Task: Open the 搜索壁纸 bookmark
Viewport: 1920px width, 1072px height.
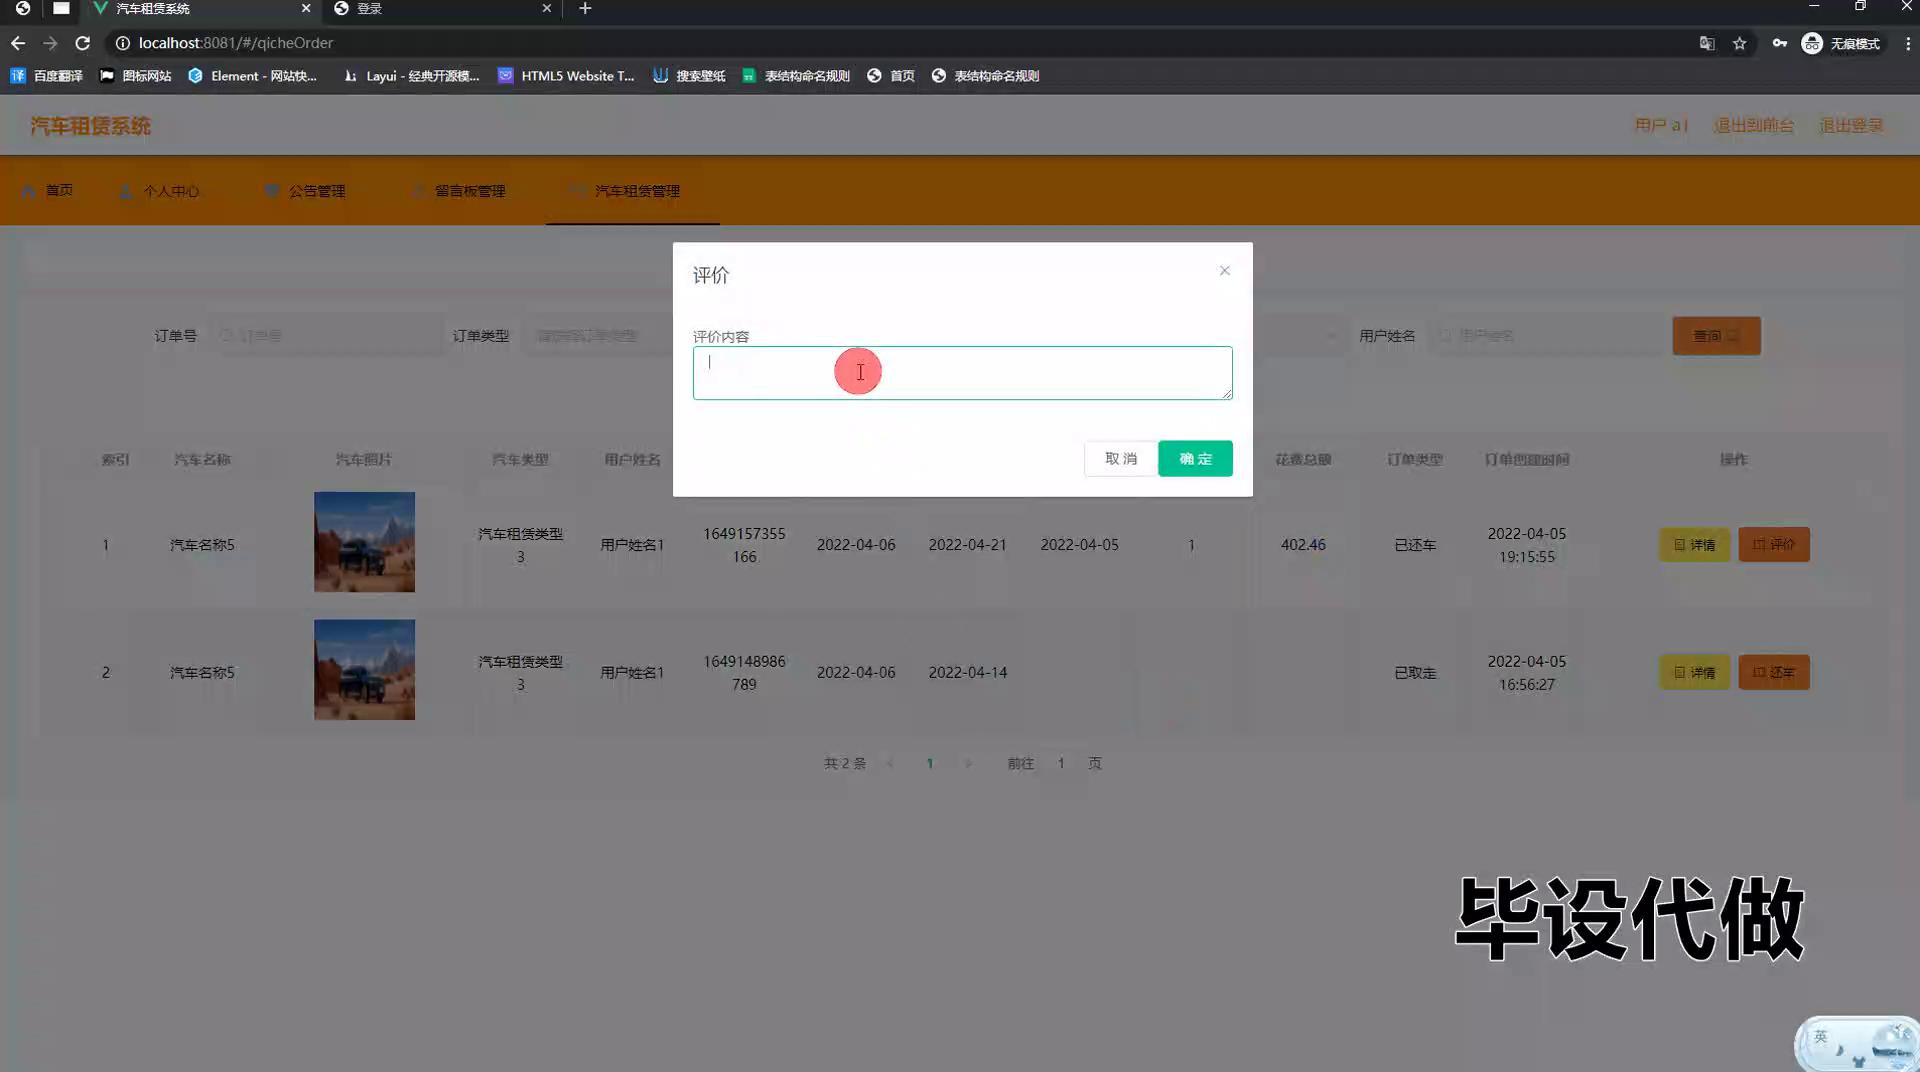Action: (x=689, y=76)
